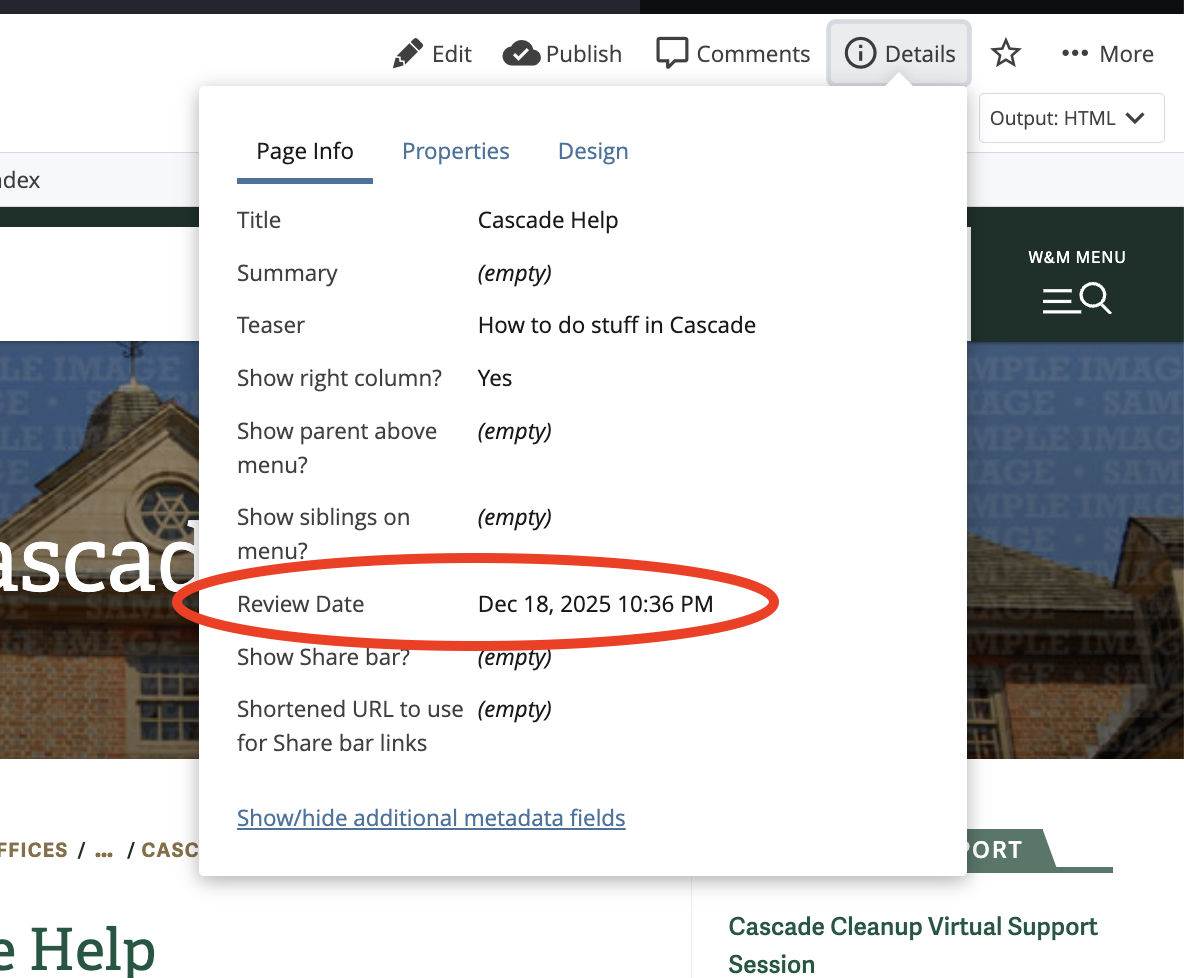1184x978 pixels.
Task: Click the chevron on the Output selector
Action: (x=1136, y=117)
